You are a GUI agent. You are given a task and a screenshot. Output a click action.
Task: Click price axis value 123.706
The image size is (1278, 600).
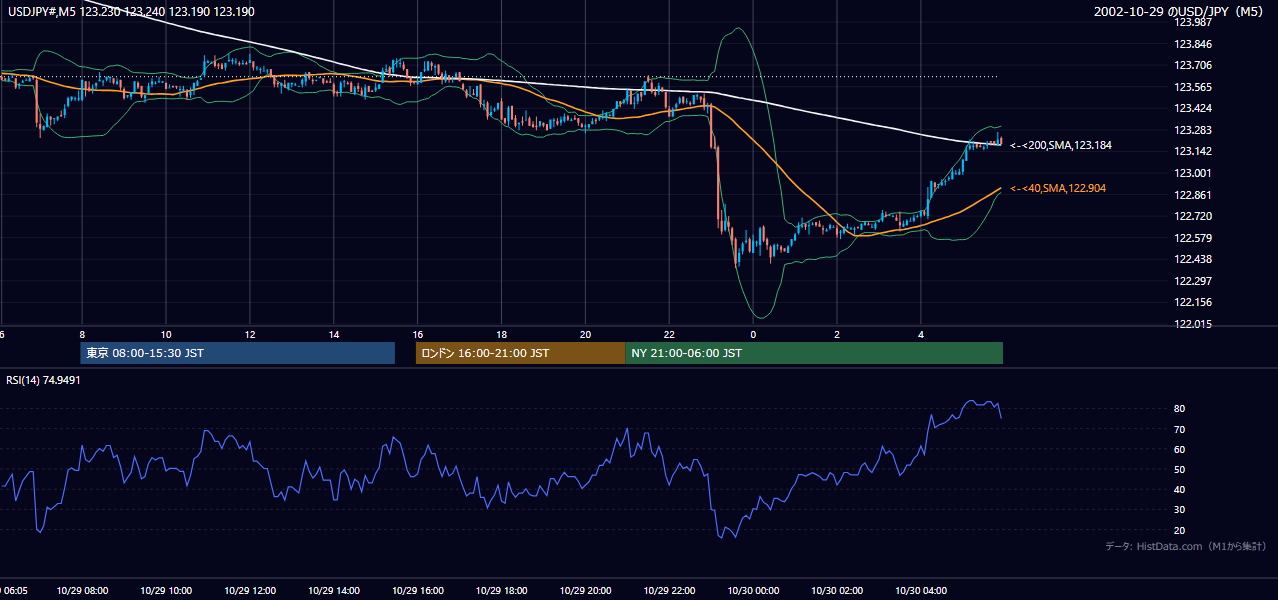click(1192, 66)
